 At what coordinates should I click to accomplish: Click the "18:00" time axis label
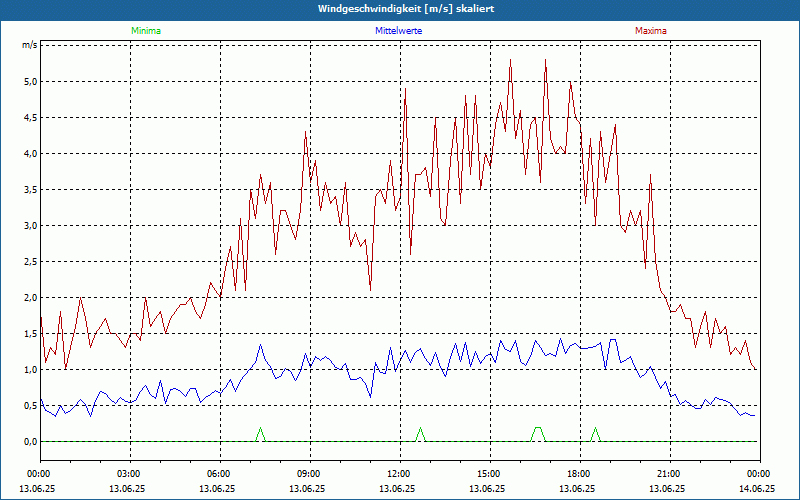tap(580, 474)
